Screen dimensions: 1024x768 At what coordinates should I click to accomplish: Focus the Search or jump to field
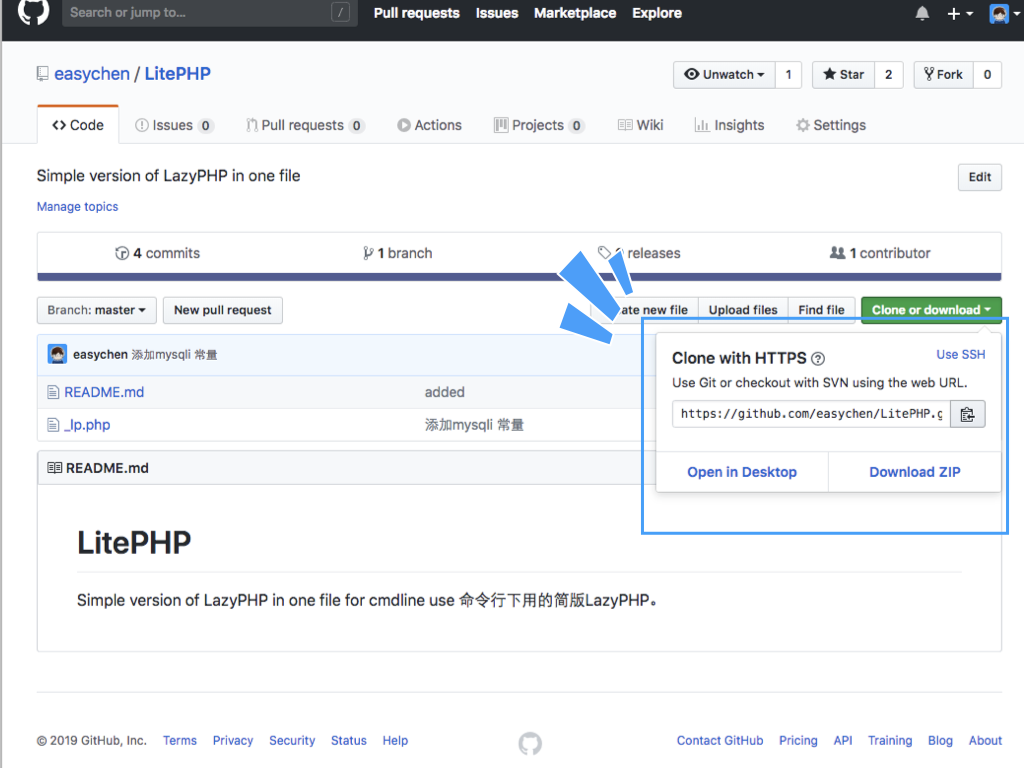tap(210, 12)
